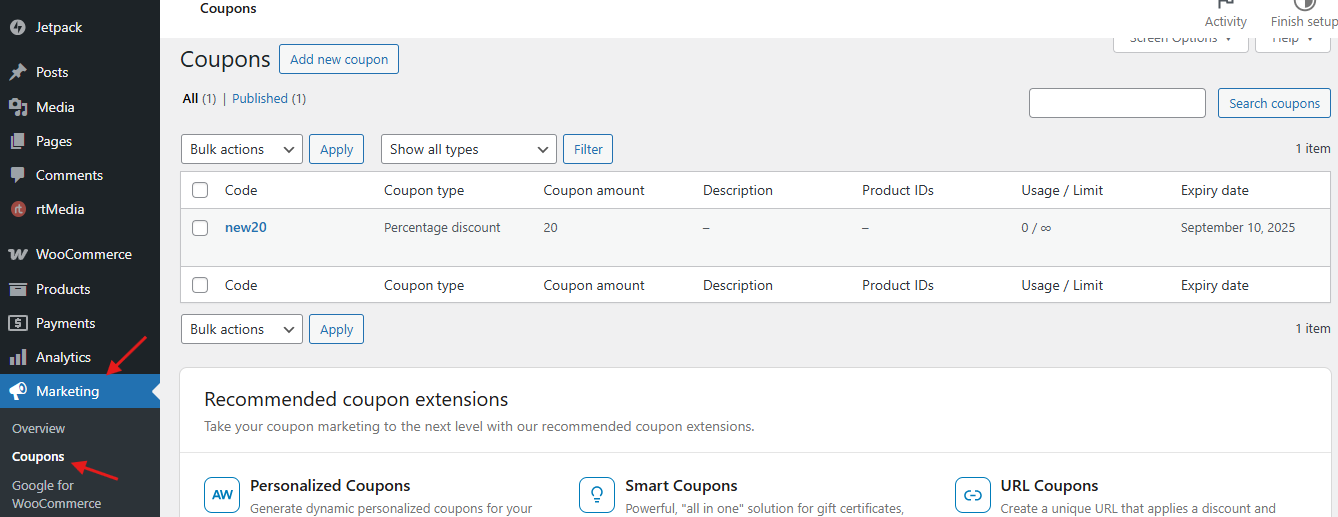Viewport: 1338px width, 517px height.
Task: Click the Smart Coupons title
Action: coord(681,486)
